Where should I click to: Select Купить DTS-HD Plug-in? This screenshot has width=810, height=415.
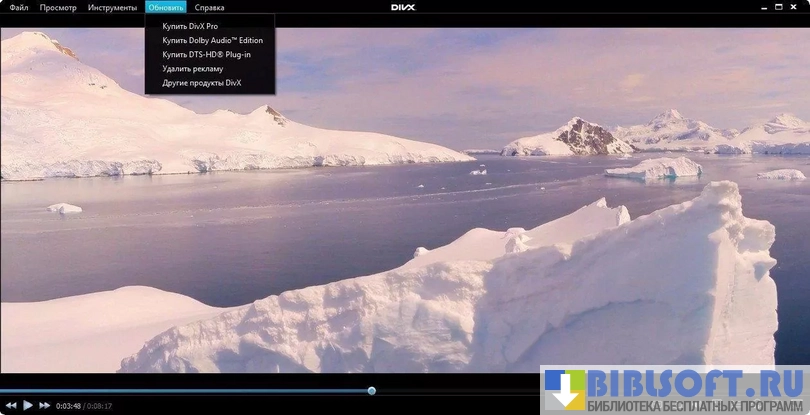(206, 54)
